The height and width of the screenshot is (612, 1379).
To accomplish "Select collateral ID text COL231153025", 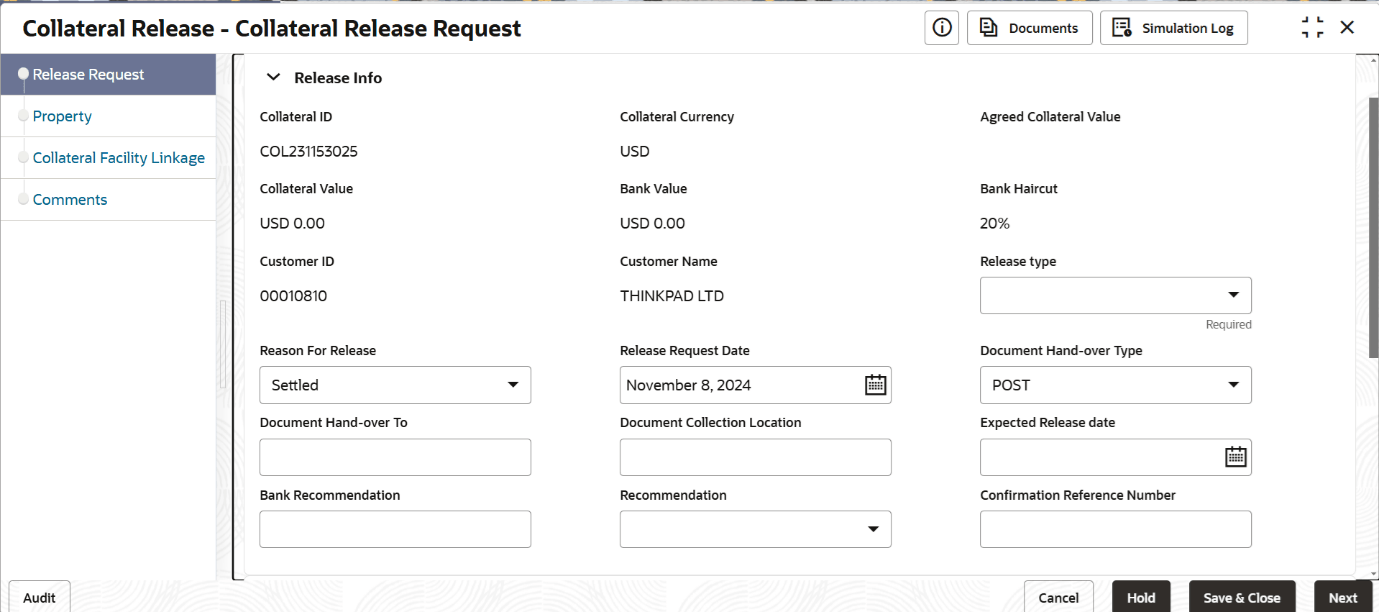I will (x=308, y=152).
